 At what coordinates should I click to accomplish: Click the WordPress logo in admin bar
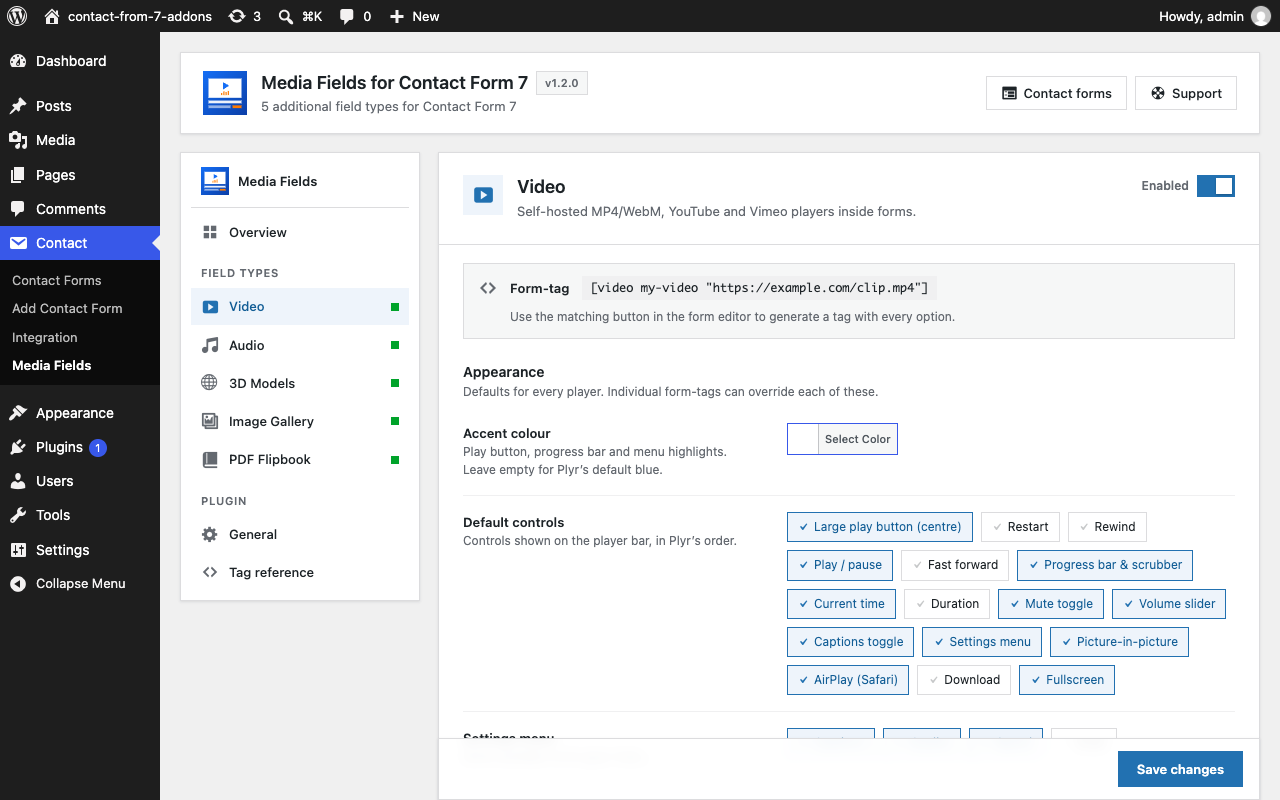pyautogui.click(x=17, y=16)
